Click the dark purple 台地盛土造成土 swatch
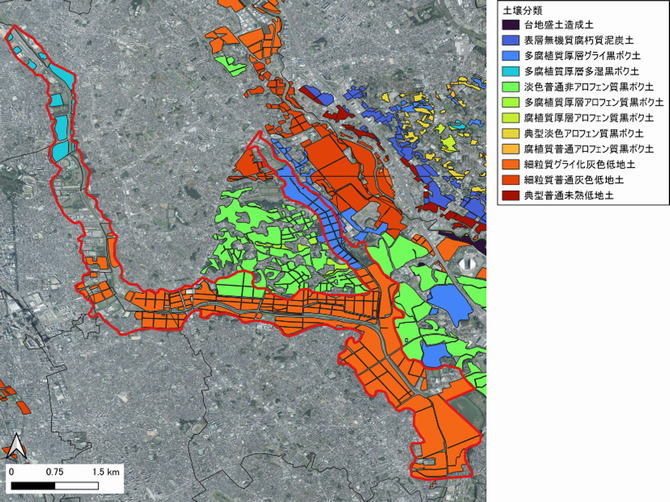The width and height of the screenshot is (670, 502). 510,22
